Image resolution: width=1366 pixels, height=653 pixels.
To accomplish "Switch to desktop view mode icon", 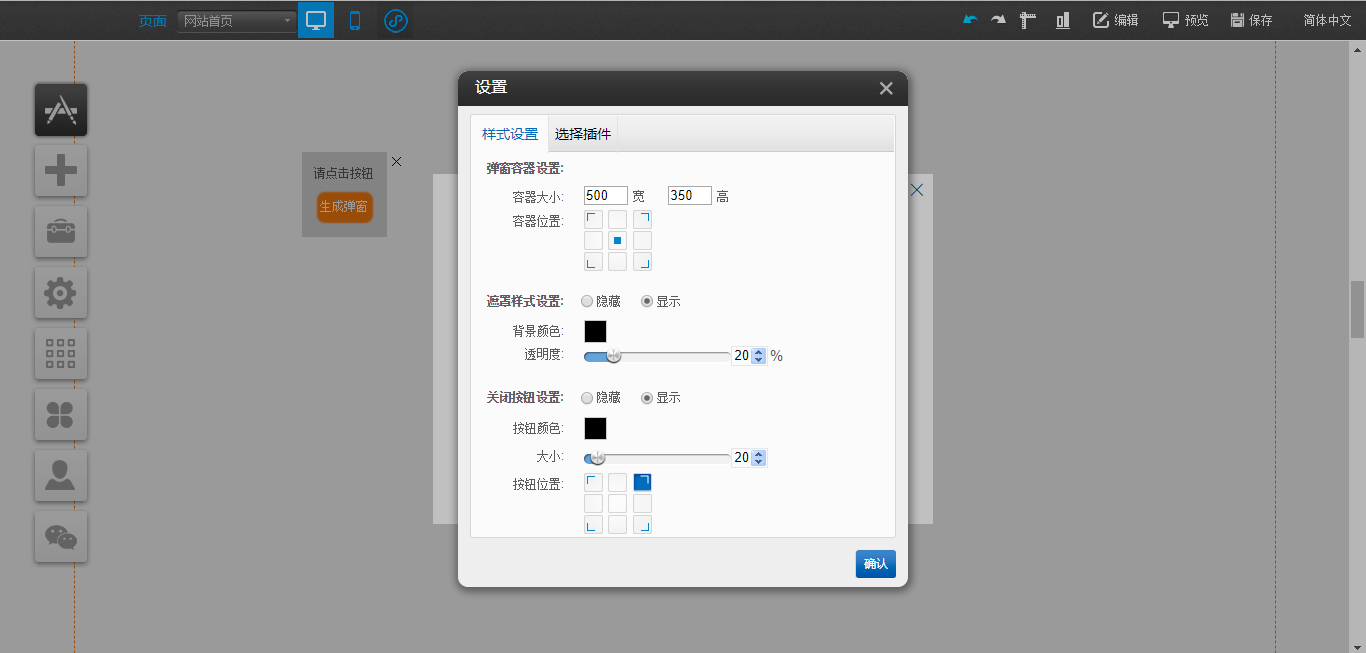I will click(x=316, y=20).
